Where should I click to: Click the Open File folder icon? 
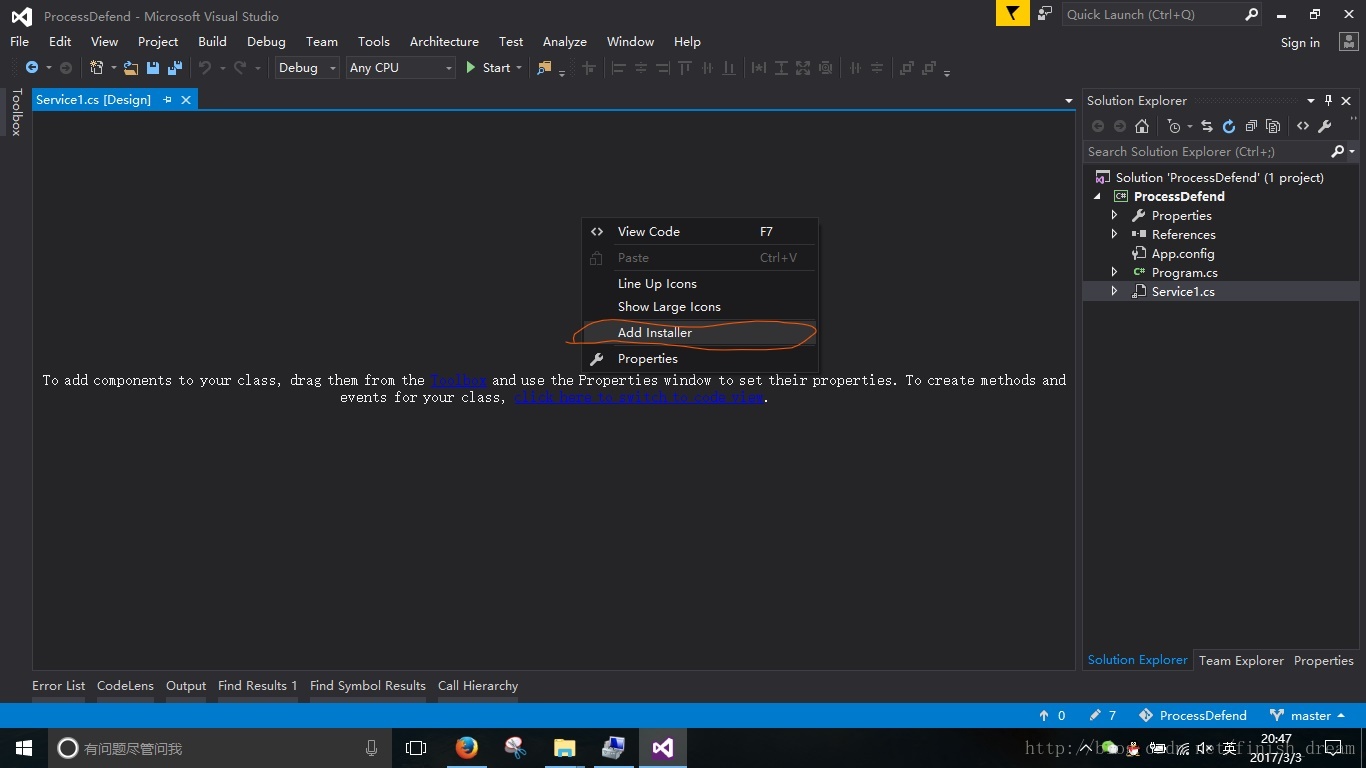click(131, 68)
